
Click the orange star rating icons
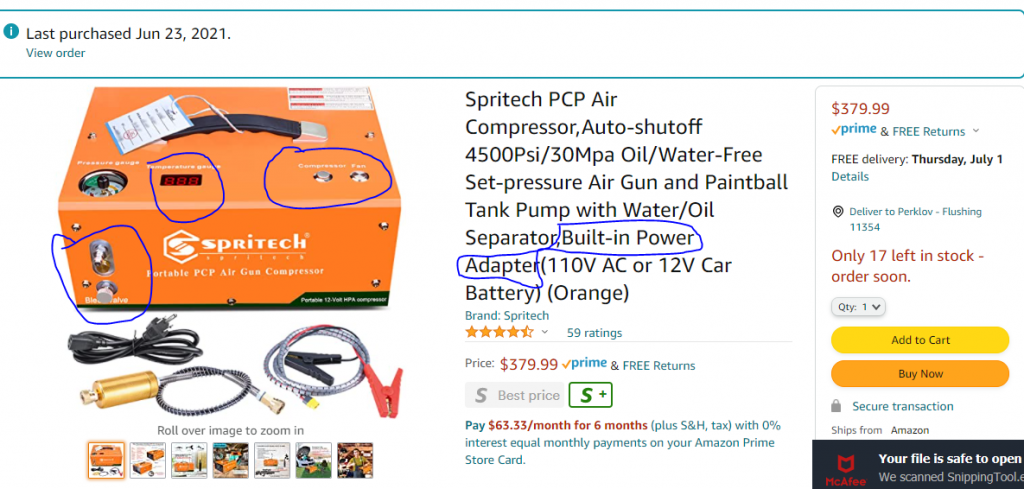click(x=499, y=332)
